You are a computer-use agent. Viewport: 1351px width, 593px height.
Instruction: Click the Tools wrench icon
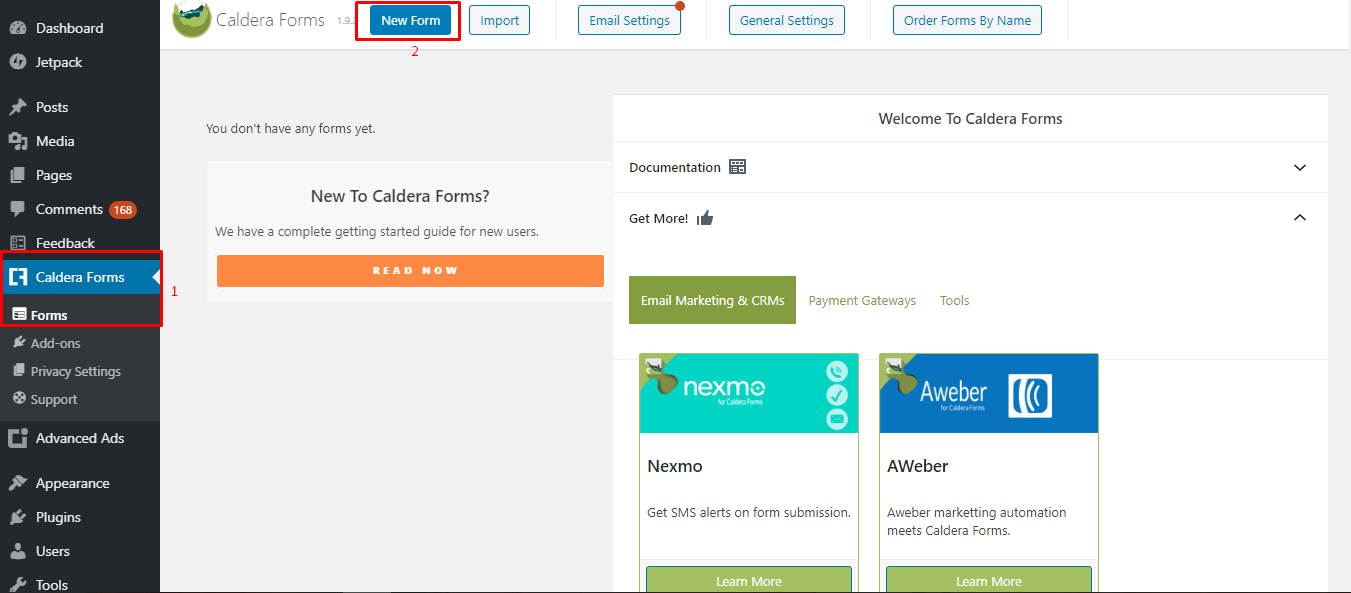(18, 585)
